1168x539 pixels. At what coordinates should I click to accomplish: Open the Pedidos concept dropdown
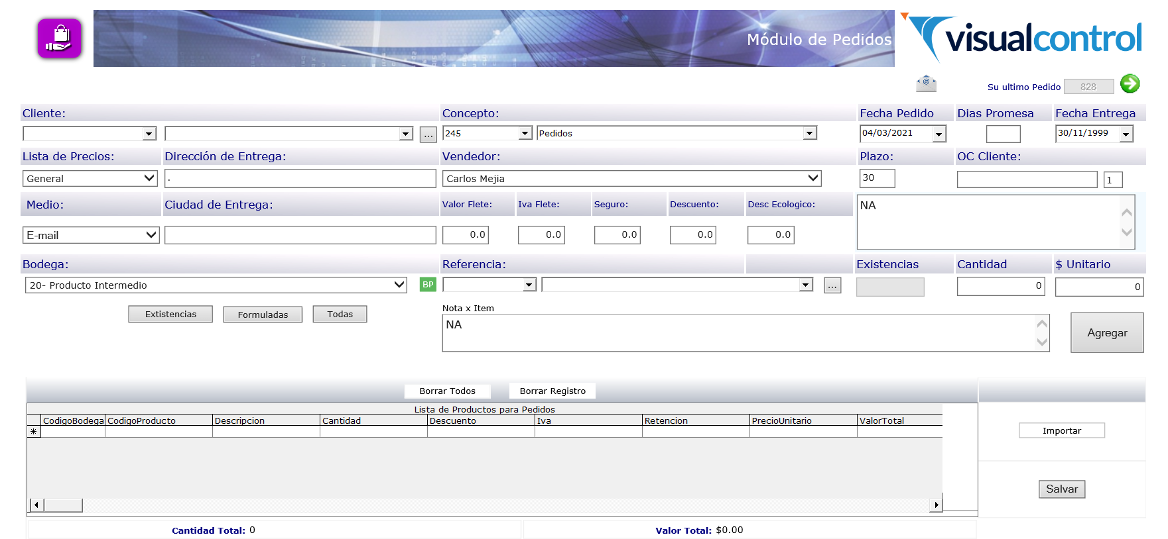810,134
